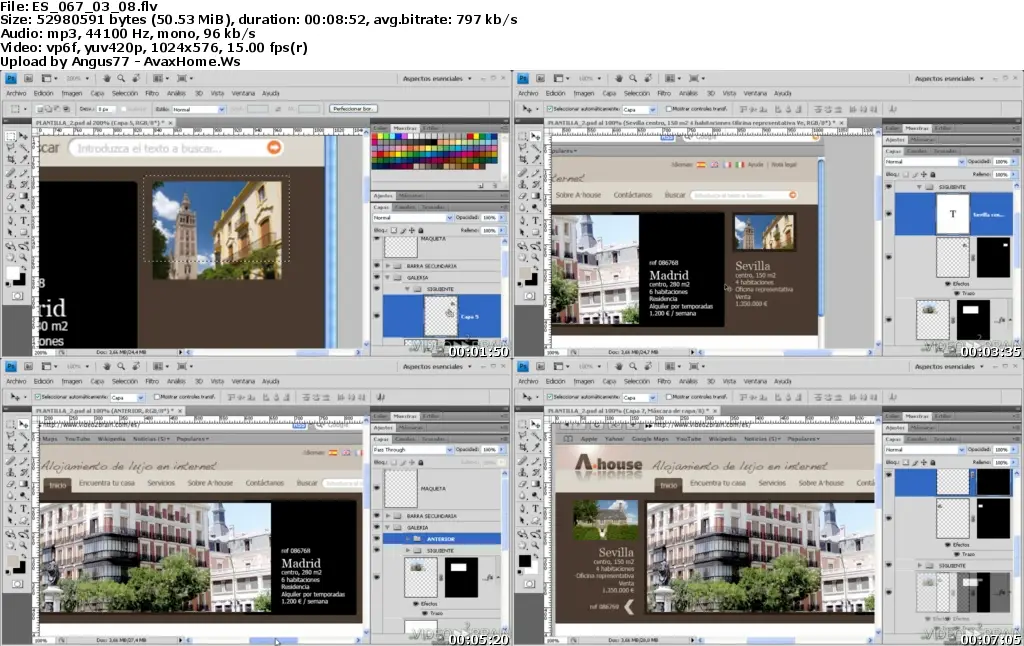Launch Bridge from the 00:01:50 frame
This screenshot has height=646, width=1024.
tap(28, 78)
